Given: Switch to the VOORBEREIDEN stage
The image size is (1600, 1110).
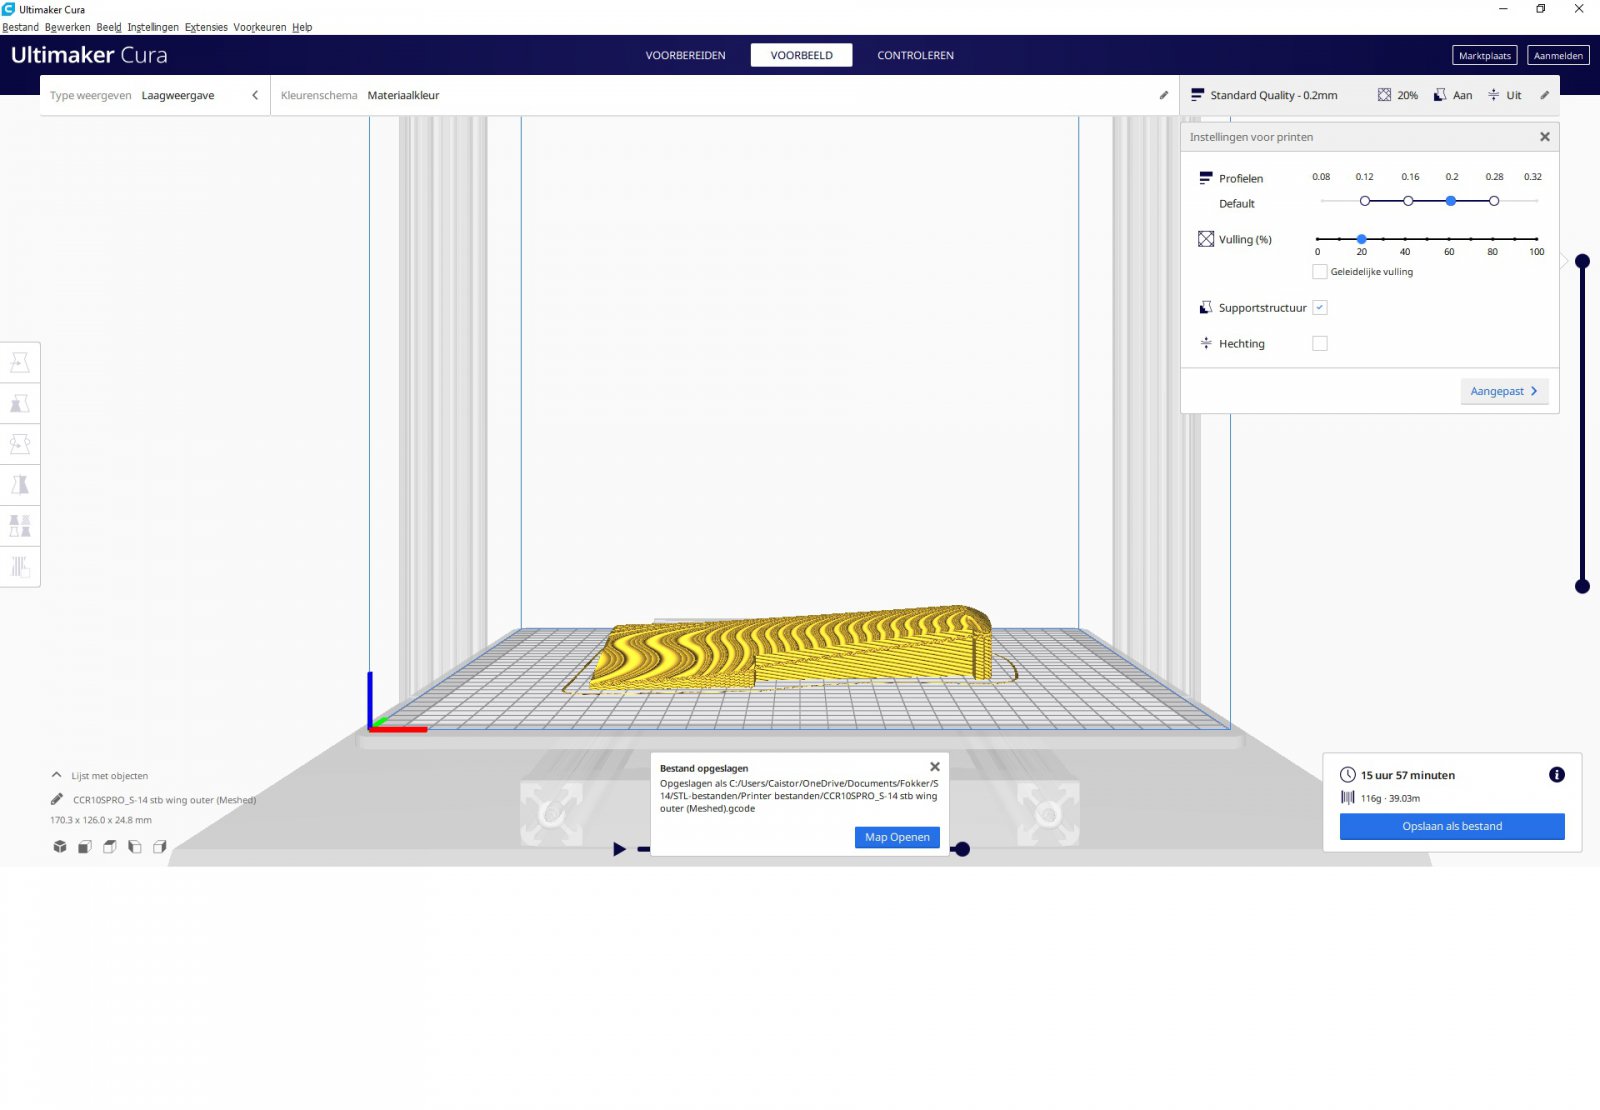Looking at the screenshot, I should click(685, 55).
